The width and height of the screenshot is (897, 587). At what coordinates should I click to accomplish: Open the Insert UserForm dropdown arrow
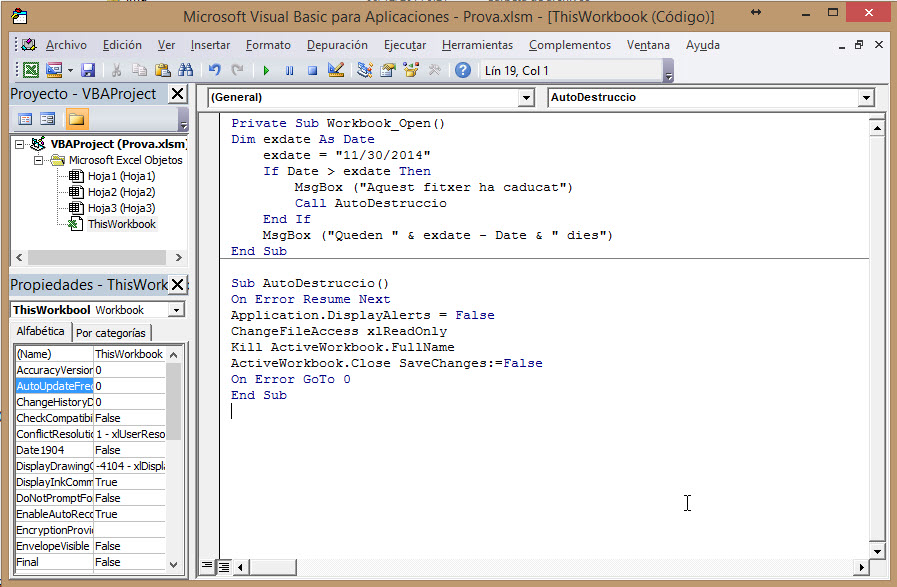pyautogui.click(x=70, y=70)
